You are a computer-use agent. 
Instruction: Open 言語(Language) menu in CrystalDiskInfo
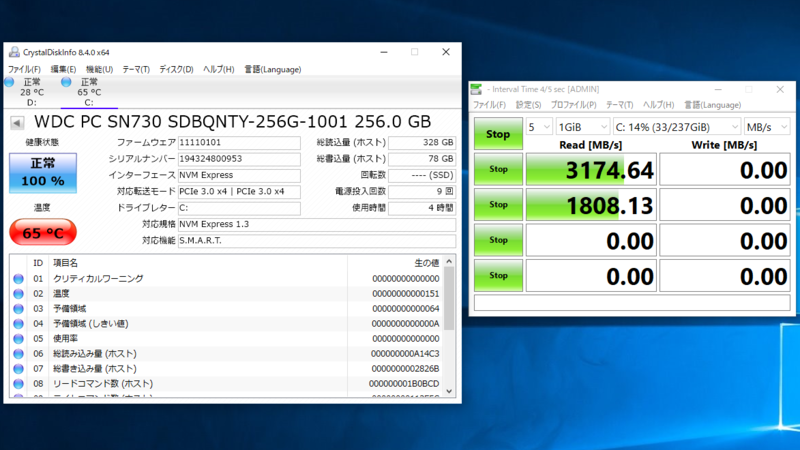click(x=272, y=69)
